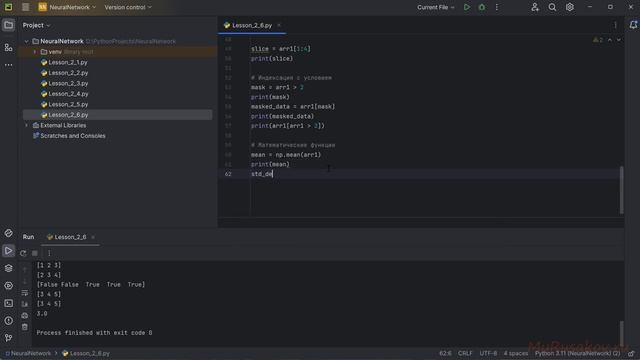Screen dimensions: 640x360
Task: Place cursor at line 62 std_de text
Action: click(x=262, y=174)
